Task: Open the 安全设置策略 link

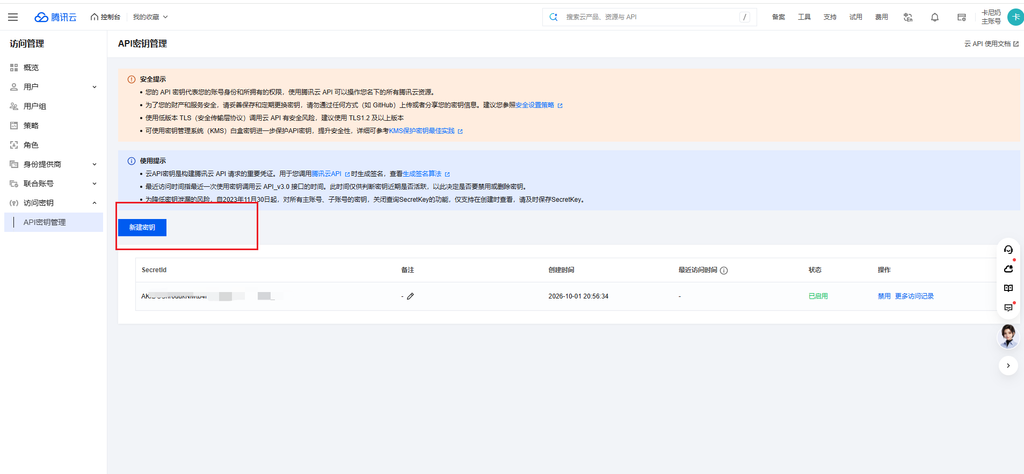Action: click(535, 104)
